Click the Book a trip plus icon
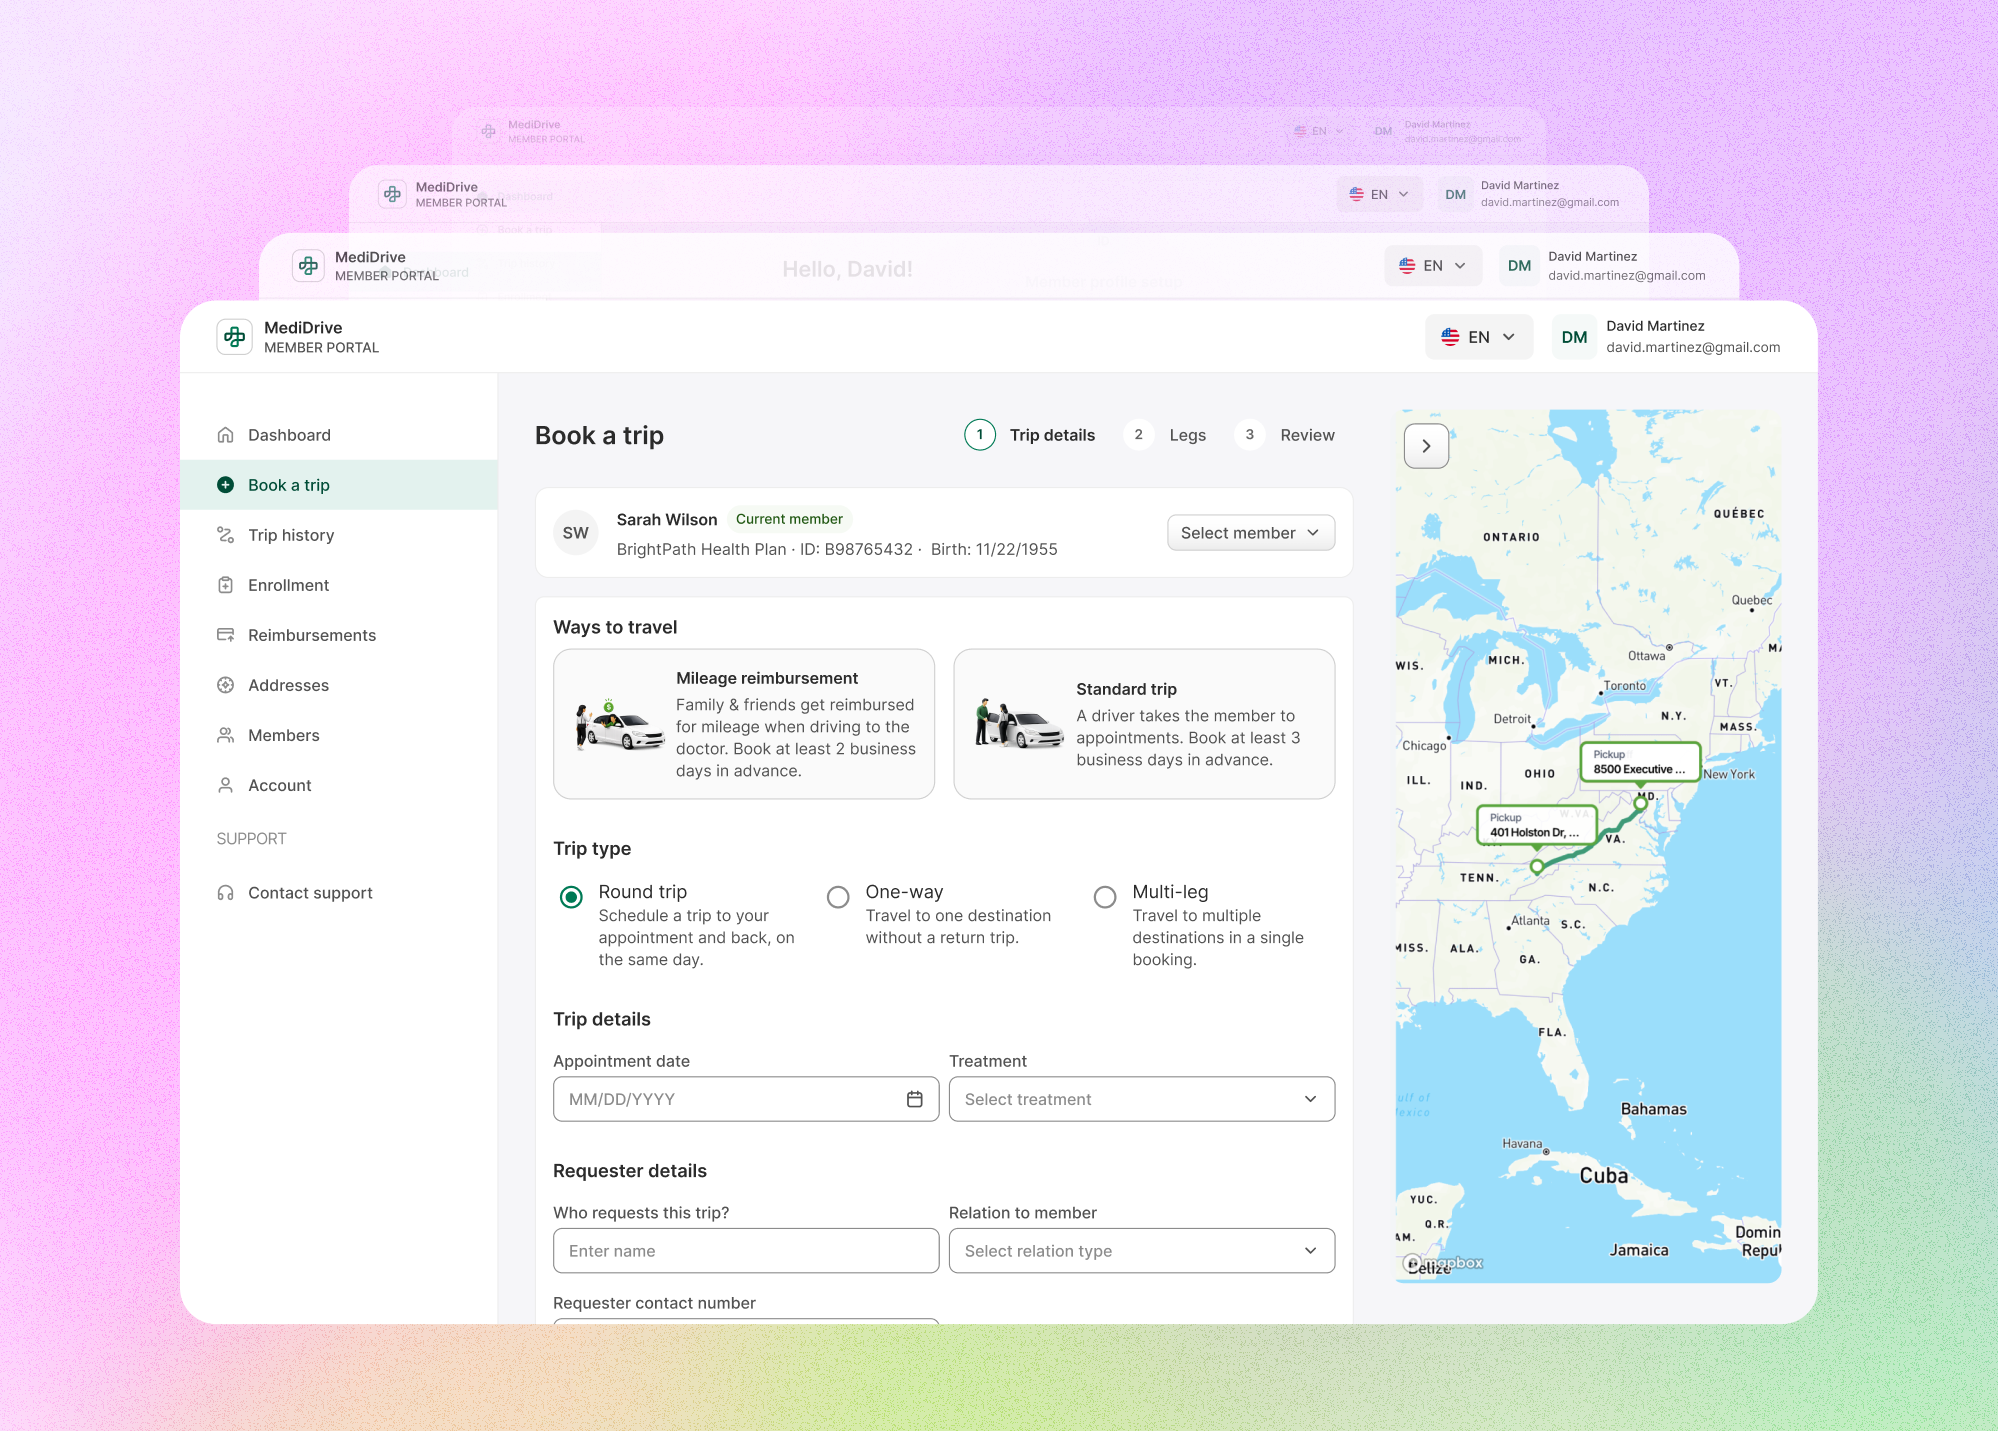The width and height of the screenshot is (1998, 1431). pyautogui.click(x=226, y=485)
